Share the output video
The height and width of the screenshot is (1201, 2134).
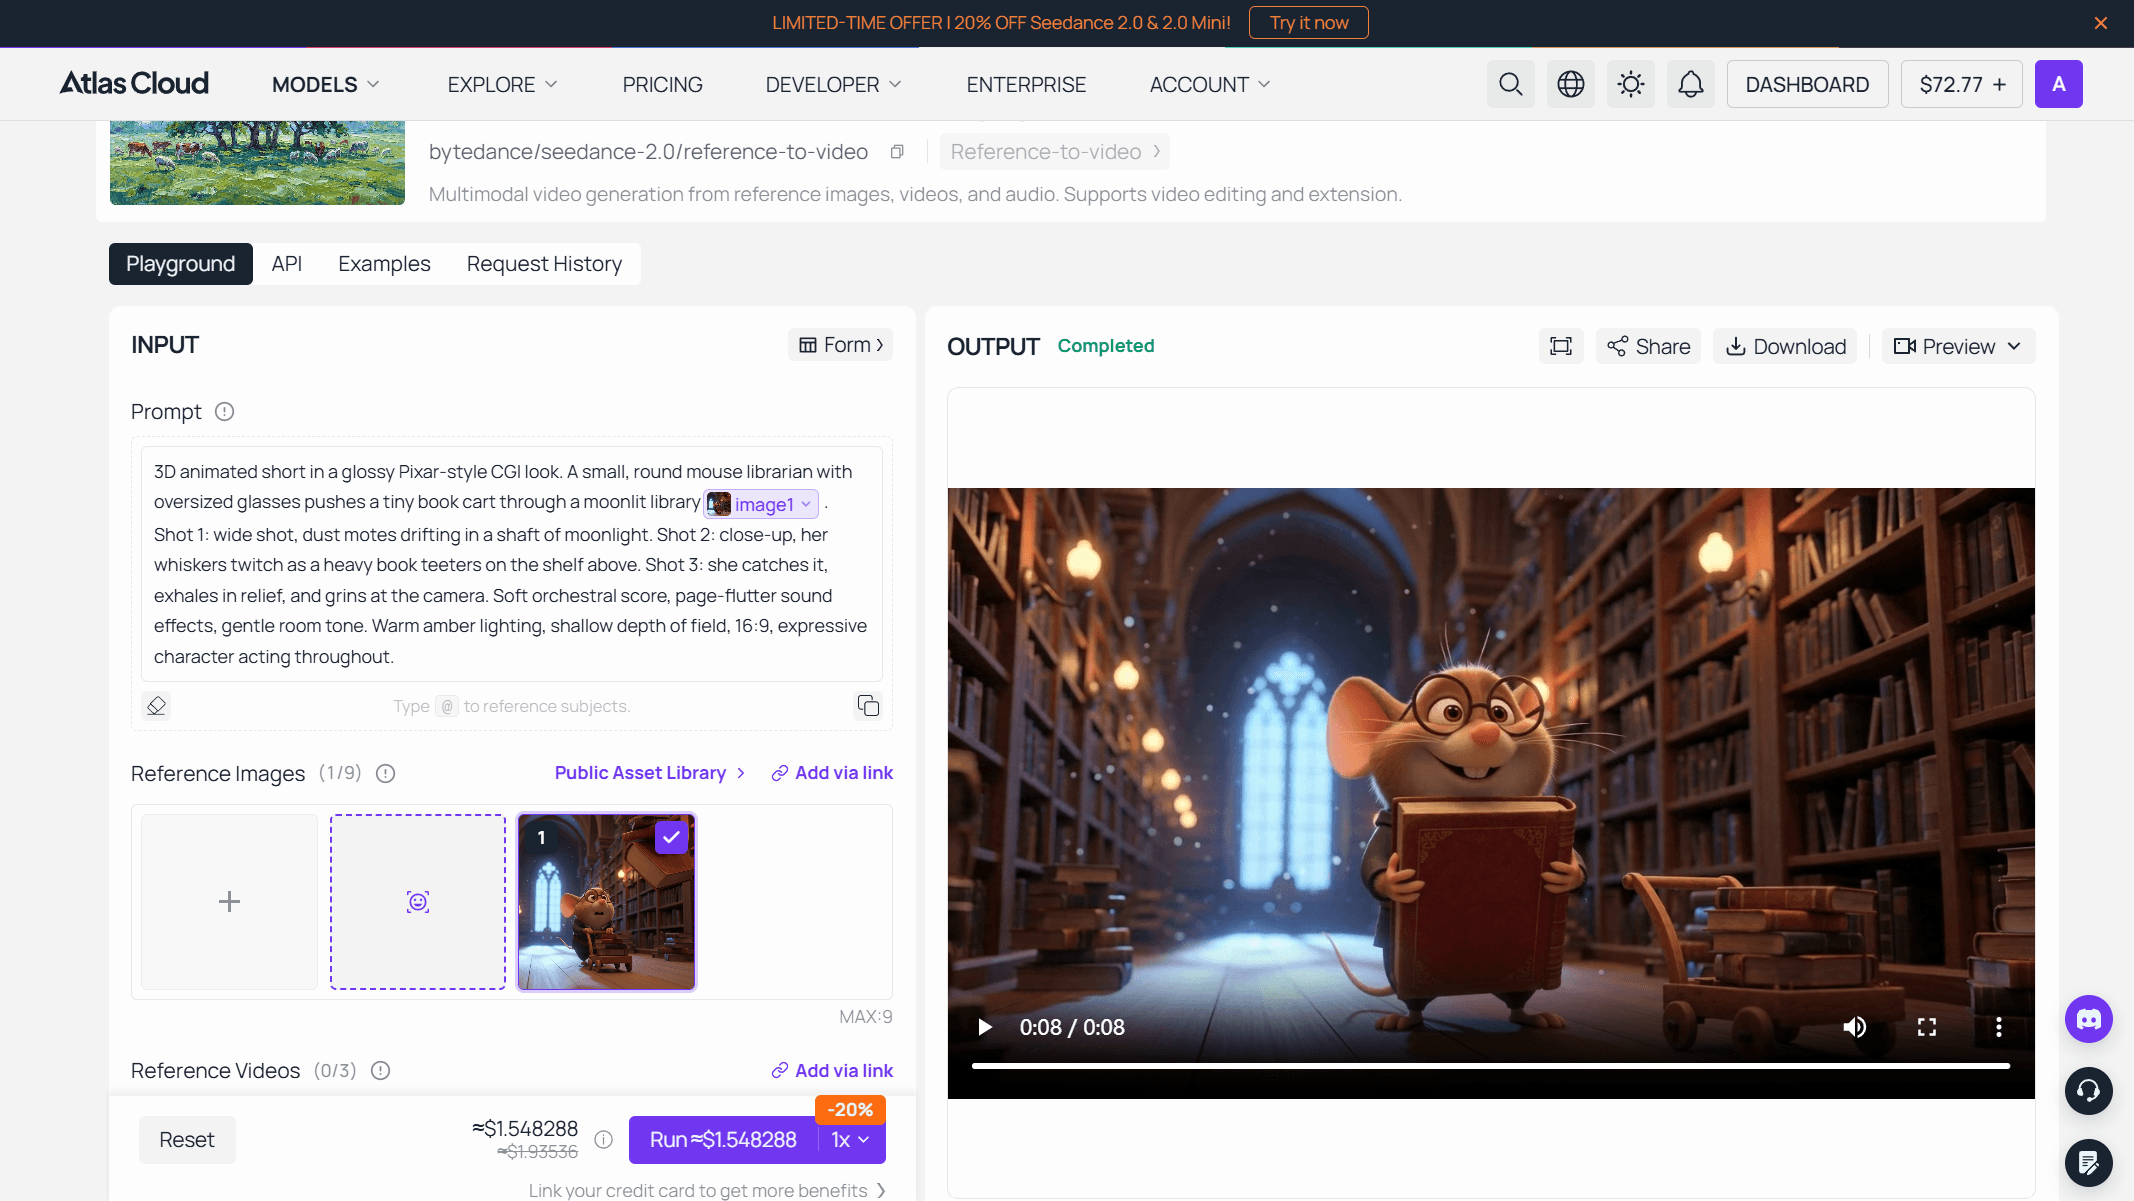tap(1648, 346)
